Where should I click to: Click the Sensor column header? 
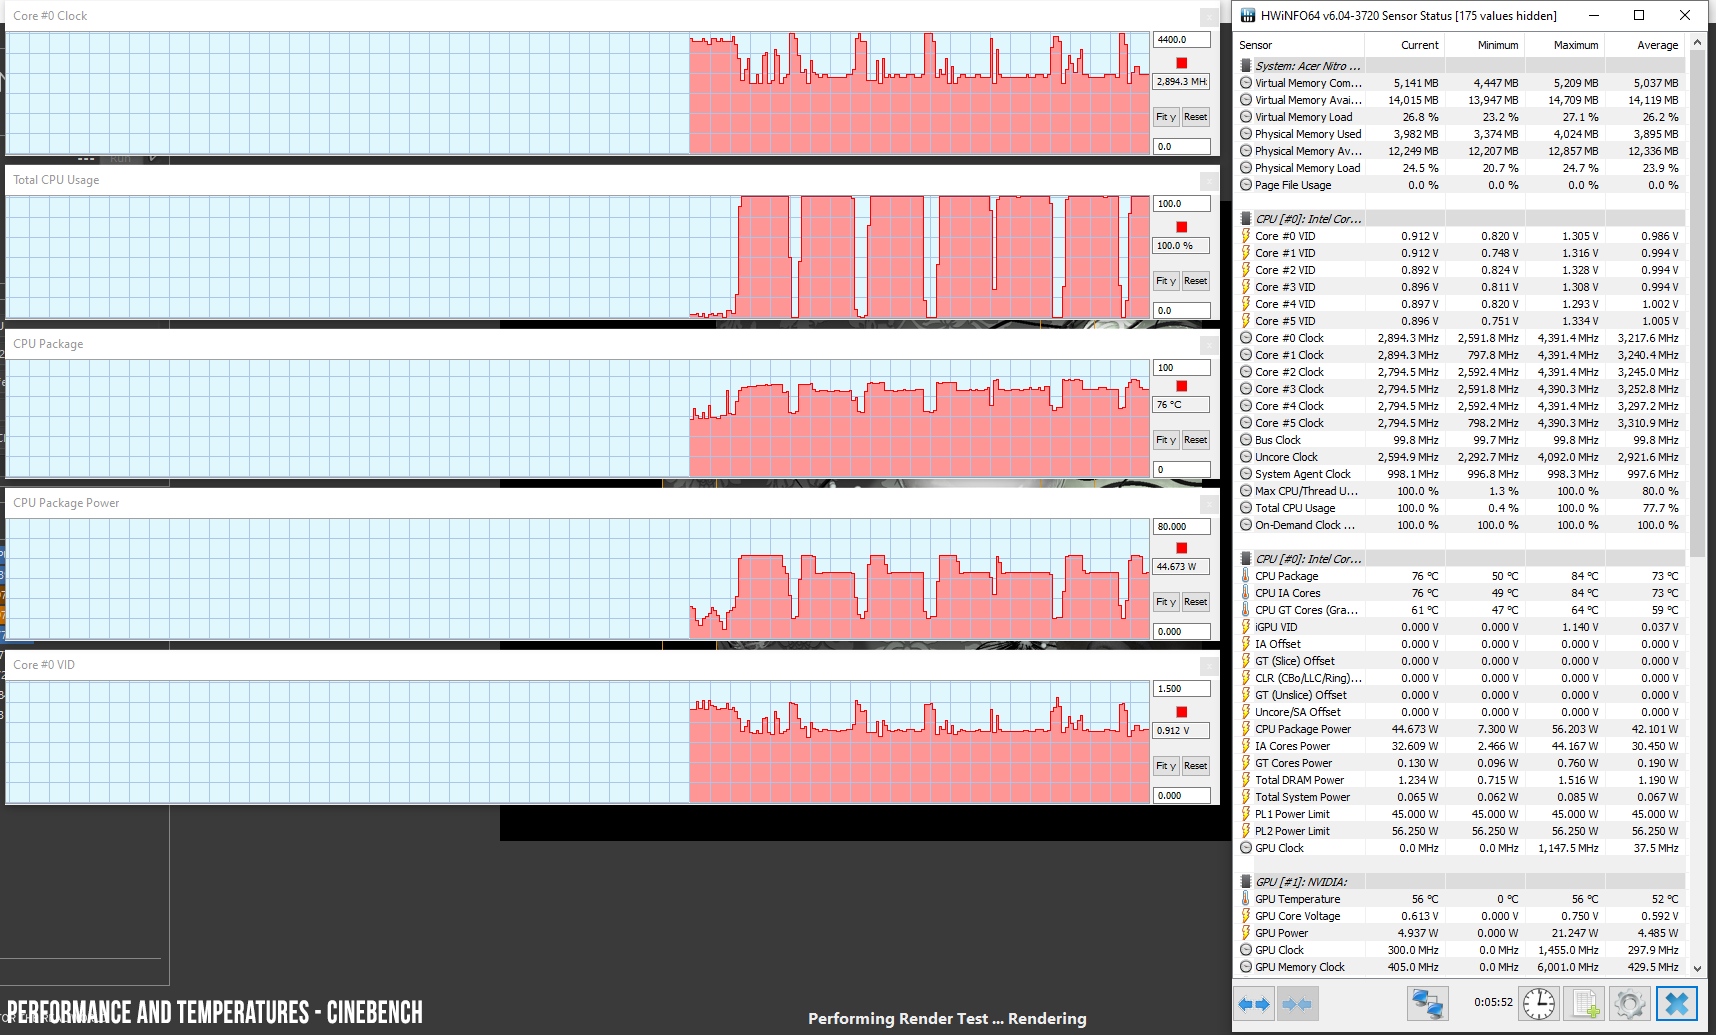click(1300, 45)
